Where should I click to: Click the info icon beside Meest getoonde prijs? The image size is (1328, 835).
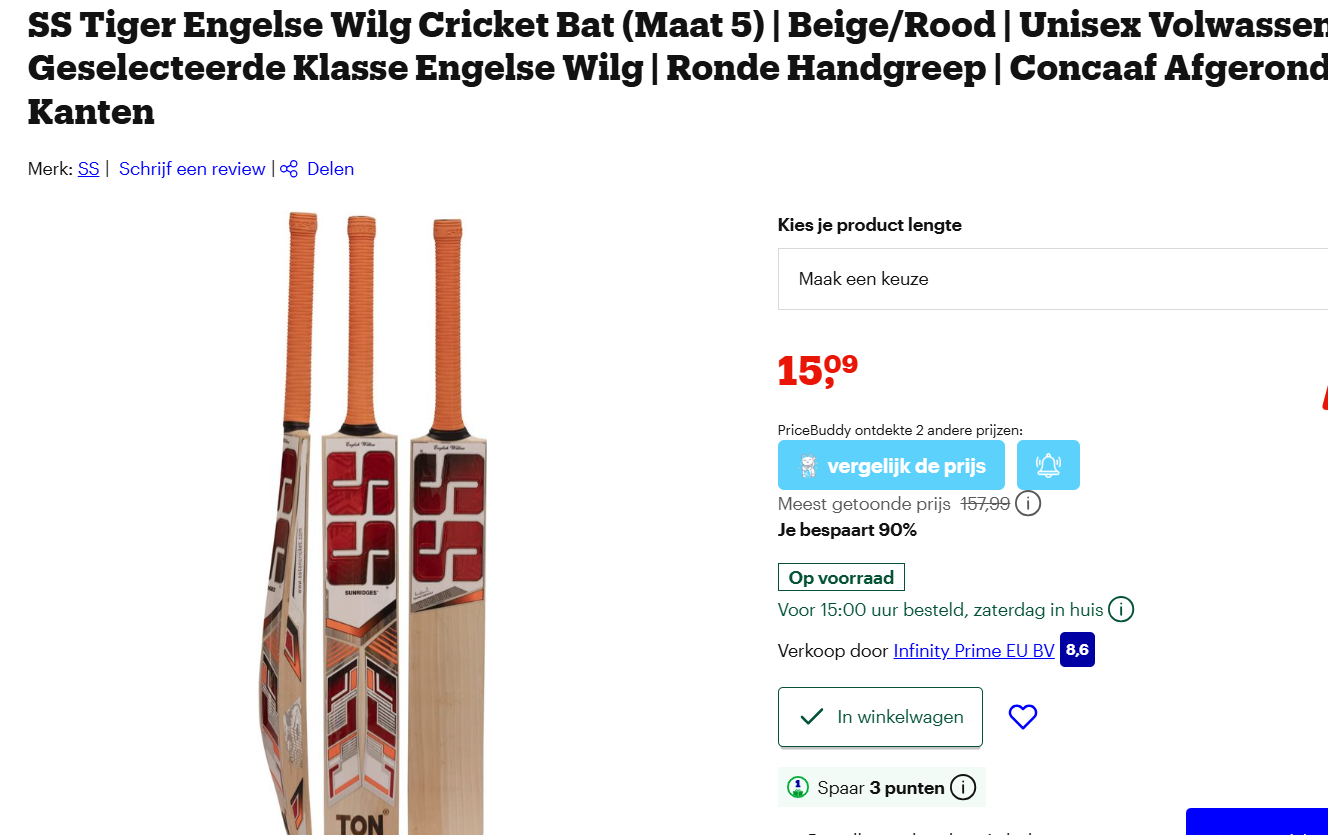(1028, 504)
